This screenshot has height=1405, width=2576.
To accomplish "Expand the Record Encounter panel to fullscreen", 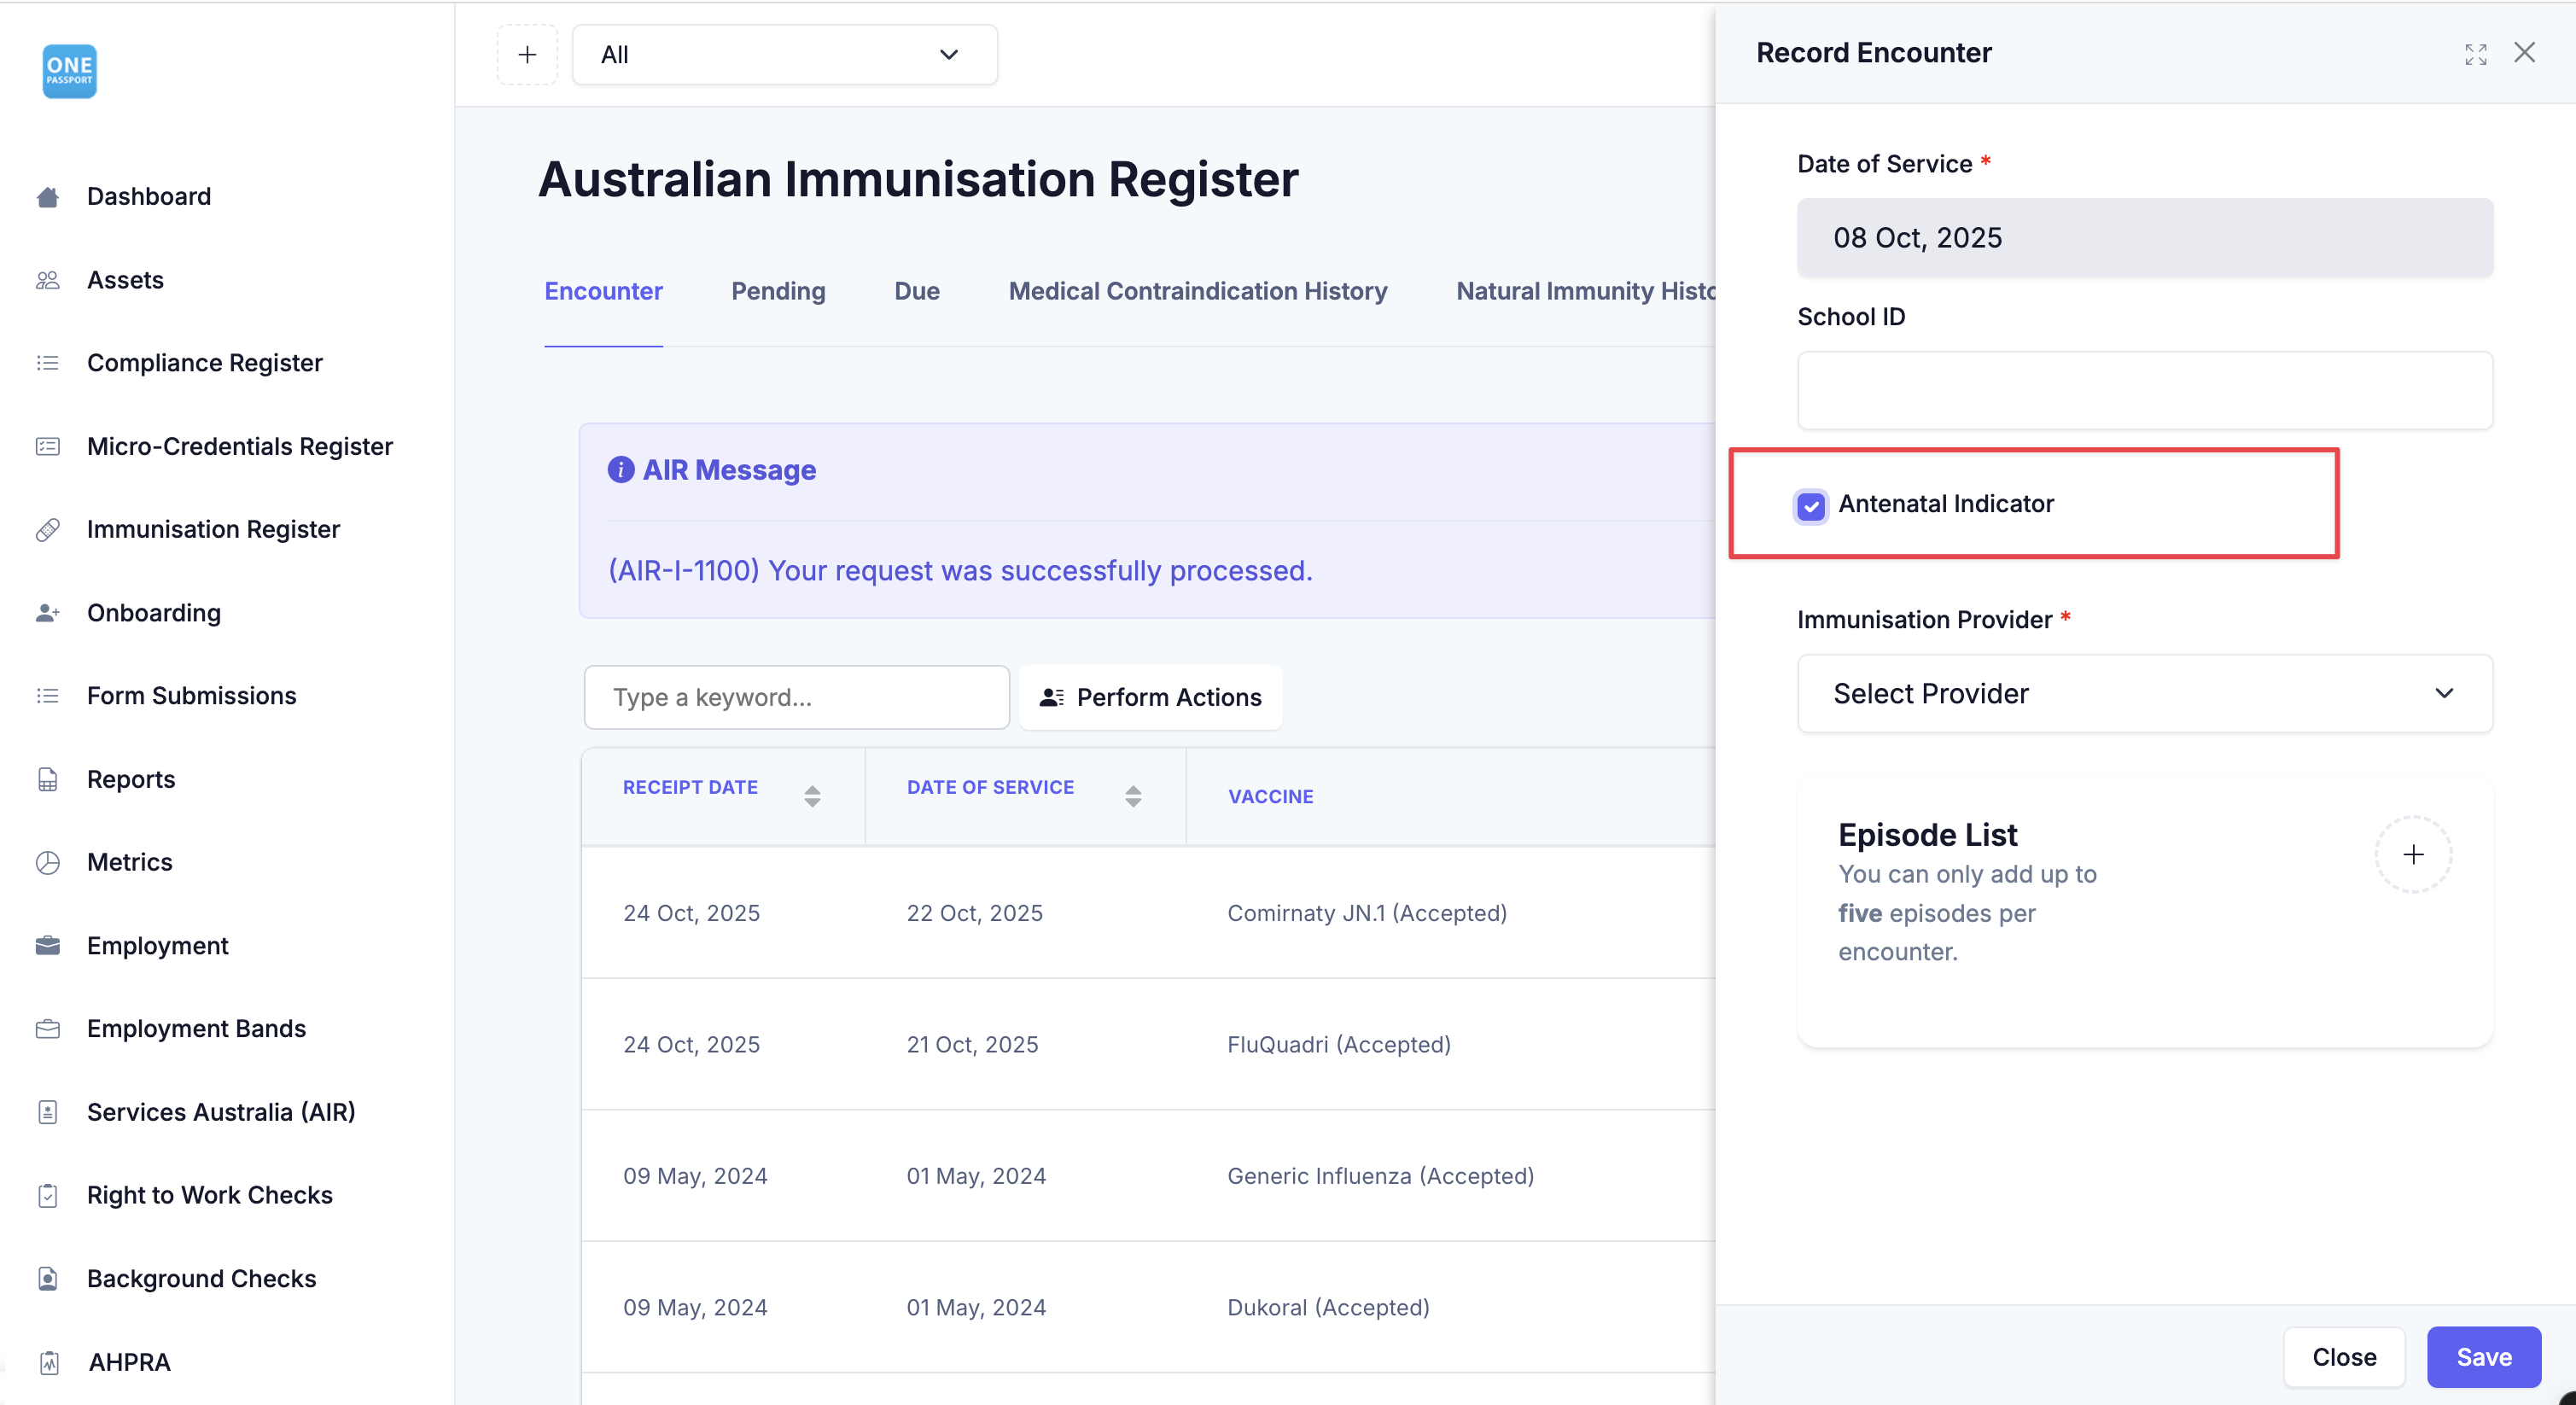I will (x=2475, y=54).
